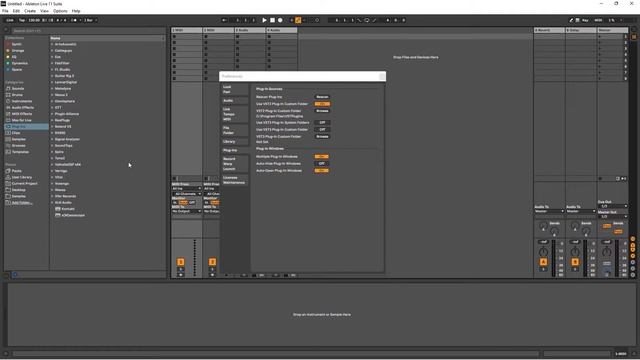Toggle Use VST3 Plug-In System Folders
Viewport: 640px width, 360px height.
322,122
